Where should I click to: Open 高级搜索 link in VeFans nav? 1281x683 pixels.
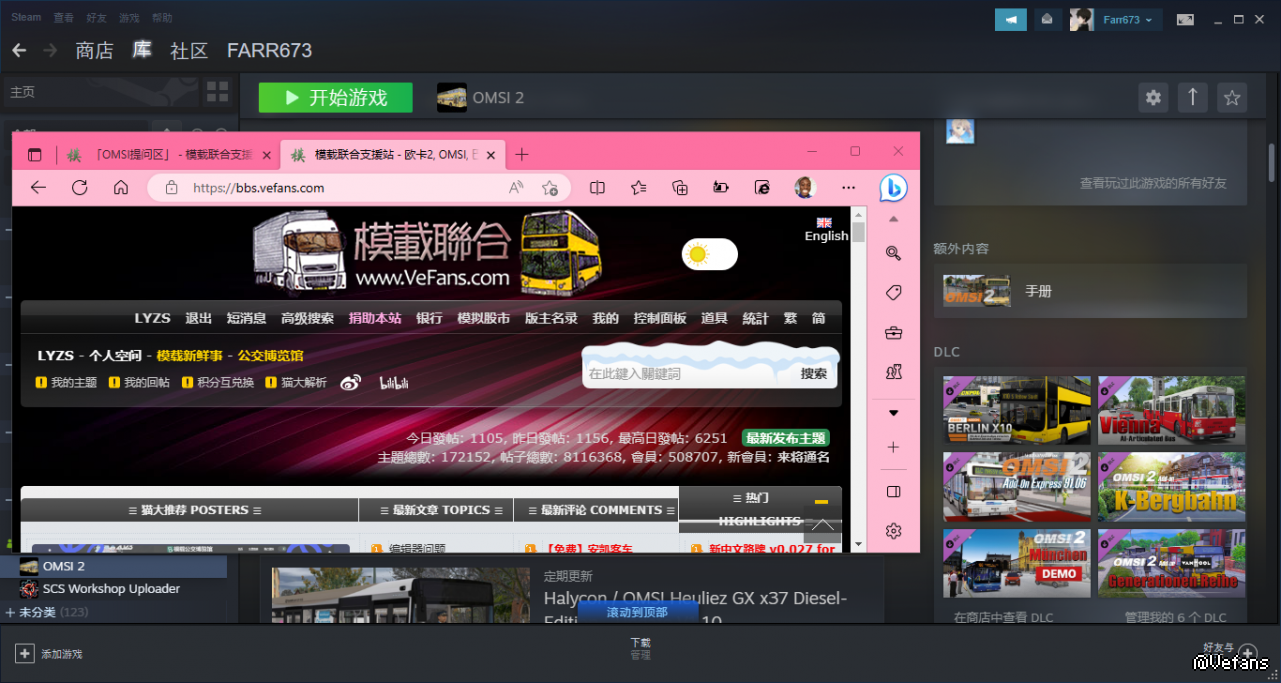(307, 318)
